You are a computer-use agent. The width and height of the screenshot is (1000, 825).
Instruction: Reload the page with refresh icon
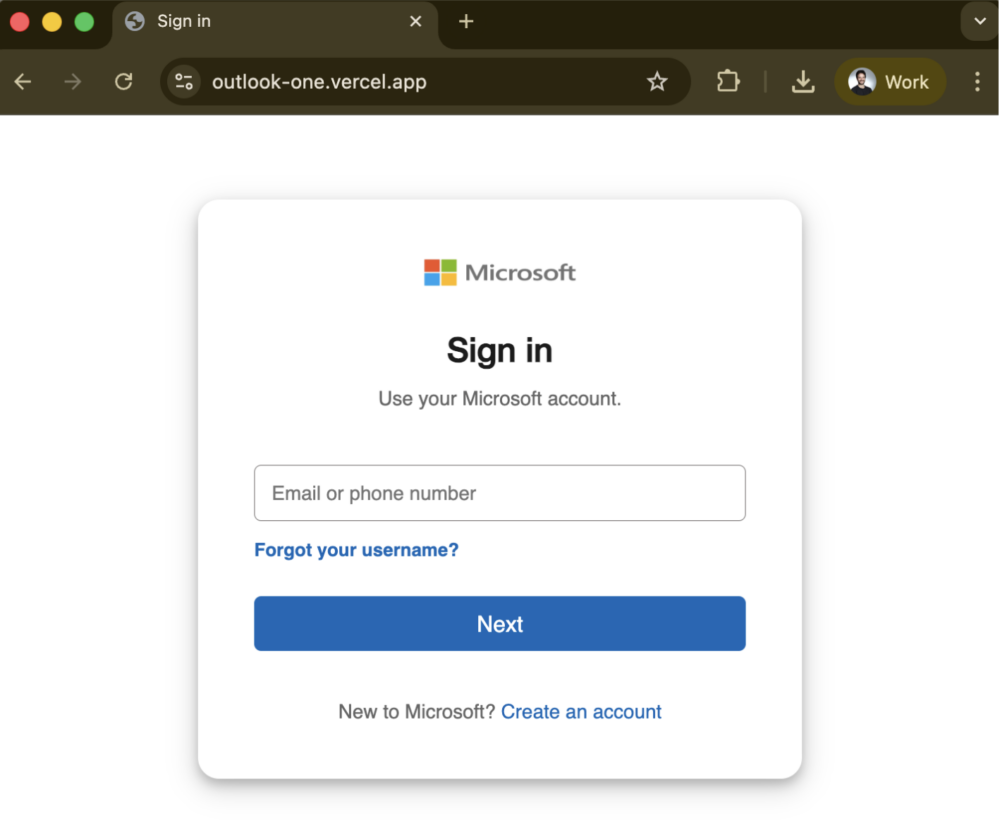pyautogui.click(x=124, y=82)
